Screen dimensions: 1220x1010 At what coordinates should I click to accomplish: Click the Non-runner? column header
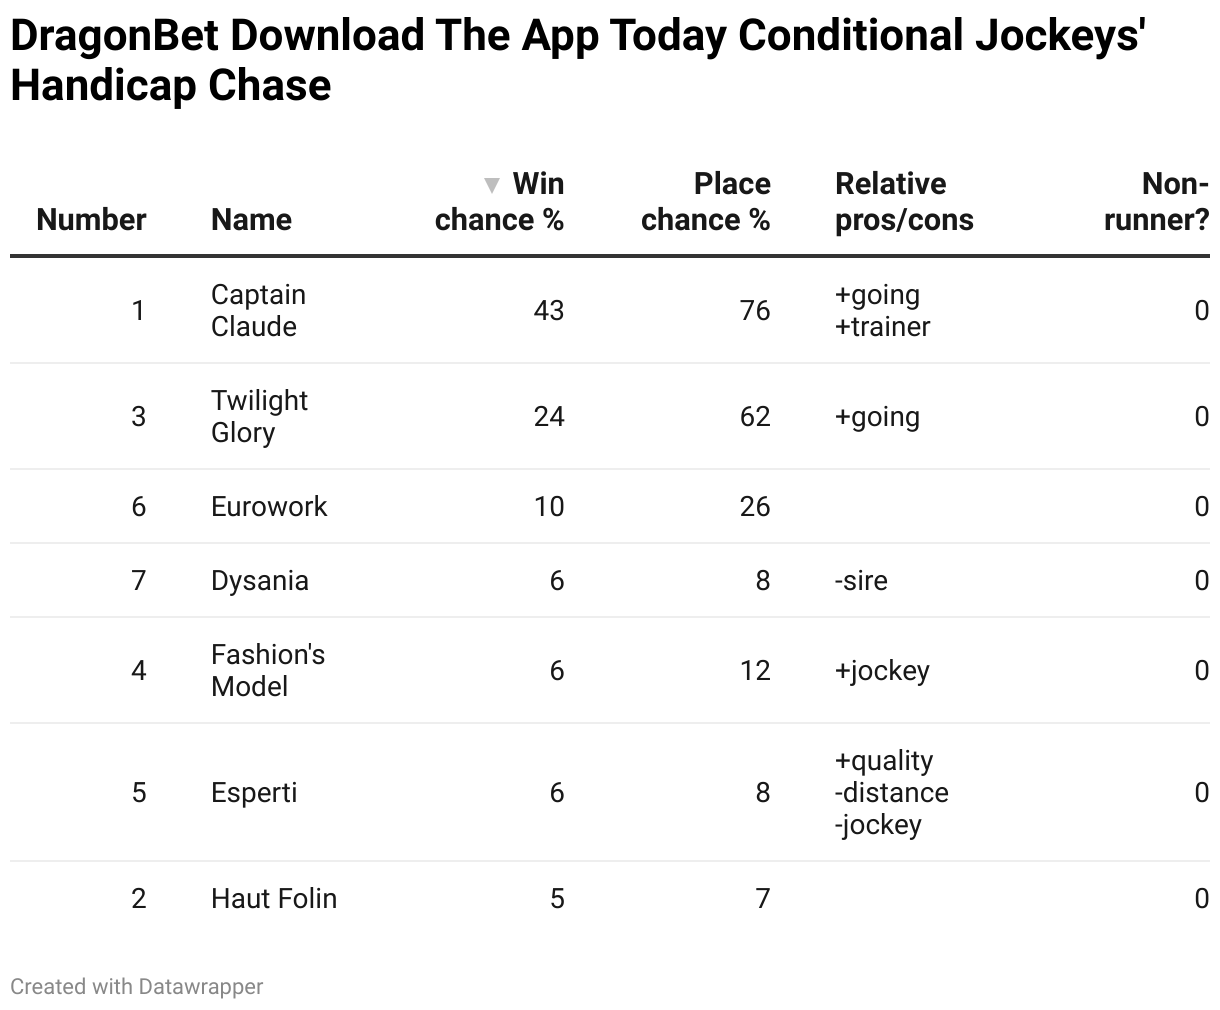(x=1157, y=202)
